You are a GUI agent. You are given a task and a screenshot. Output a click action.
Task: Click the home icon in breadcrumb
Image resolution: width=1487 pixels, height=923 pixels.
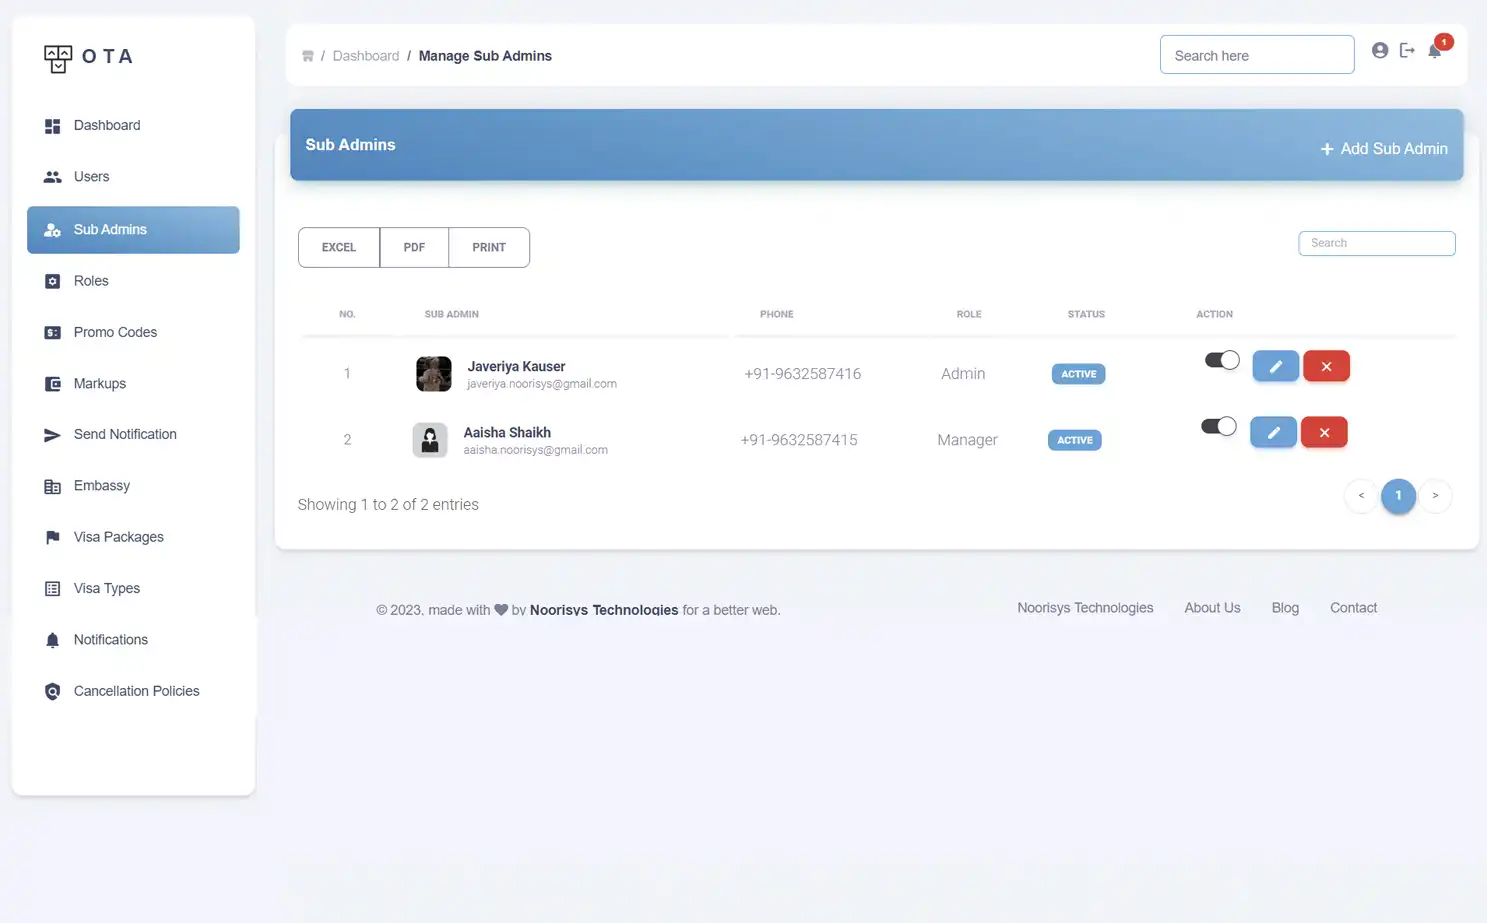tap(308, 56)
